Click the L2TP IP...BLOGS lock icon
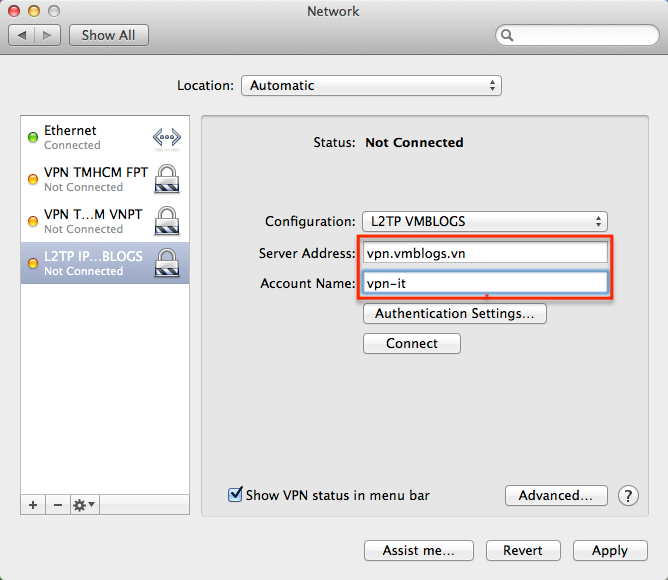Screen dimensions: 668x580 click(167, 263)
